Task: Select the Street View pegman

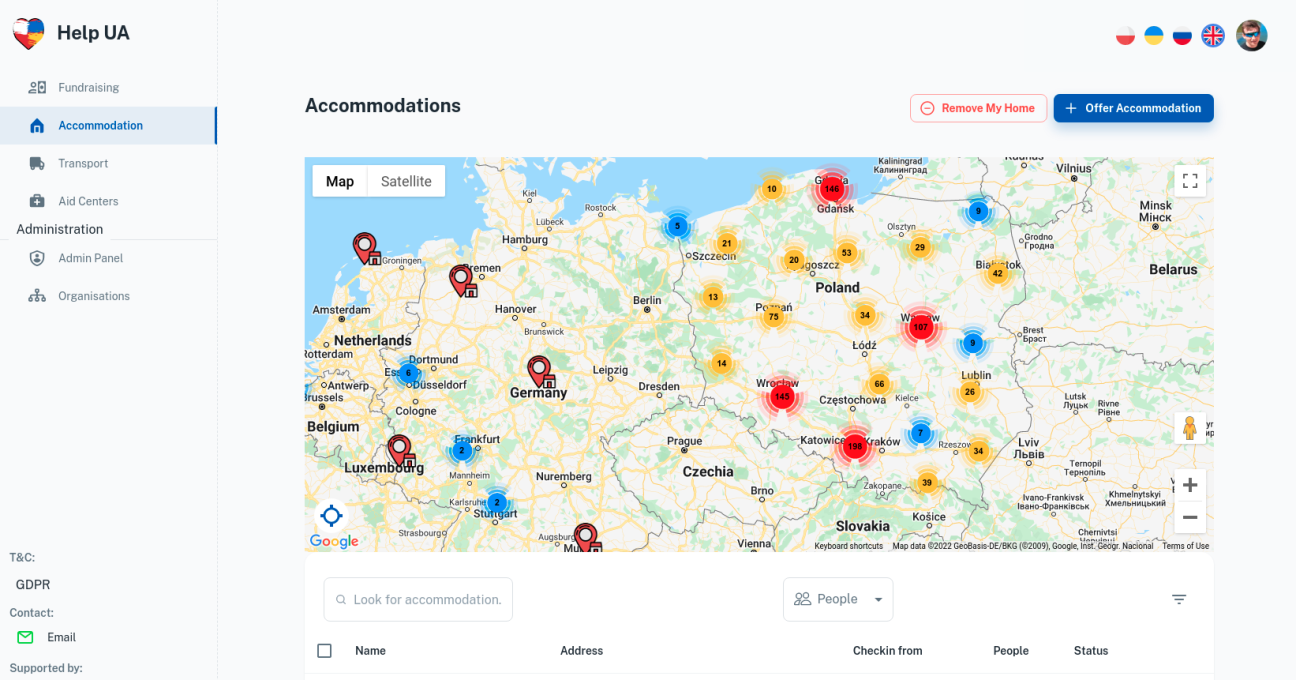Action: point(1190,428)
